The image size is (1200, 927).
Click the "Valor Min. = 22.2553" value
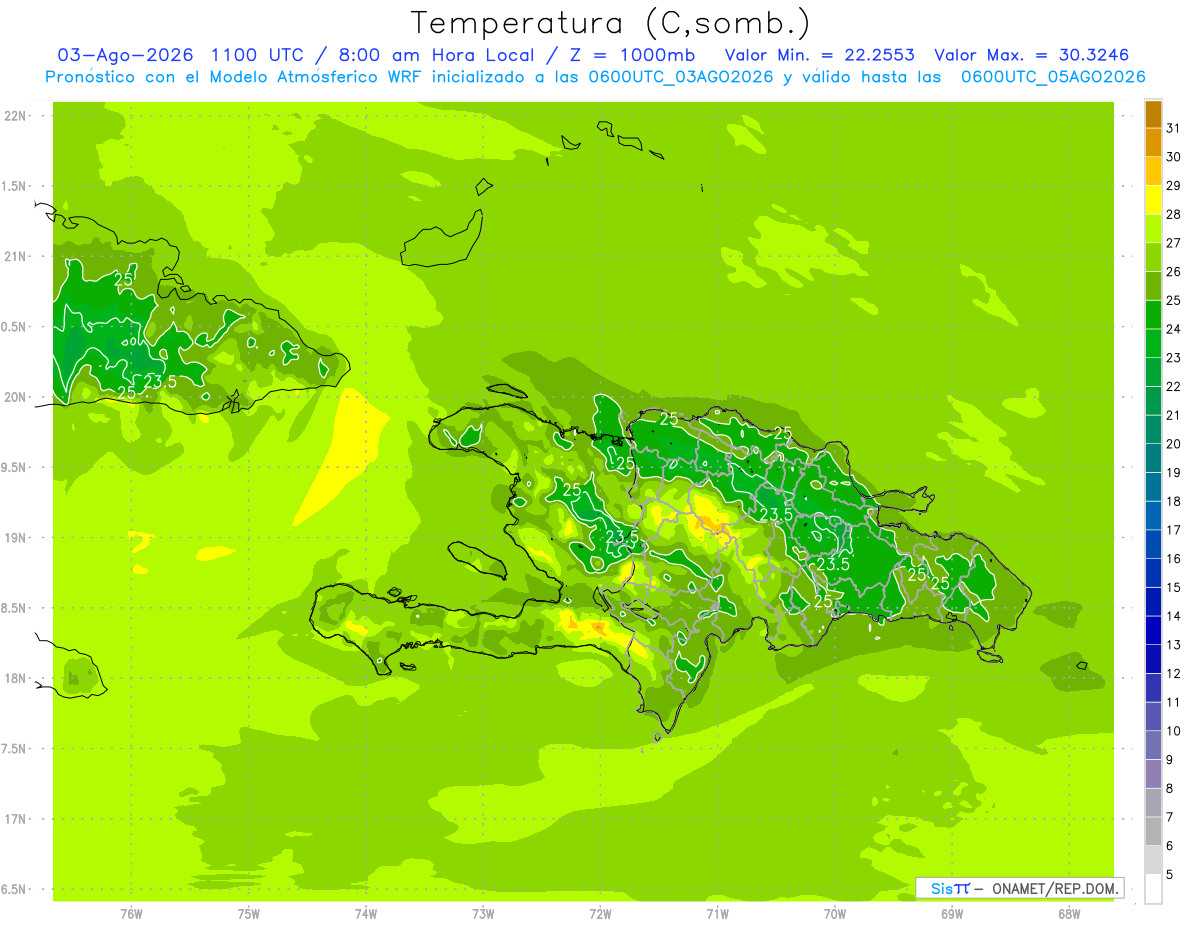point(819,55)
